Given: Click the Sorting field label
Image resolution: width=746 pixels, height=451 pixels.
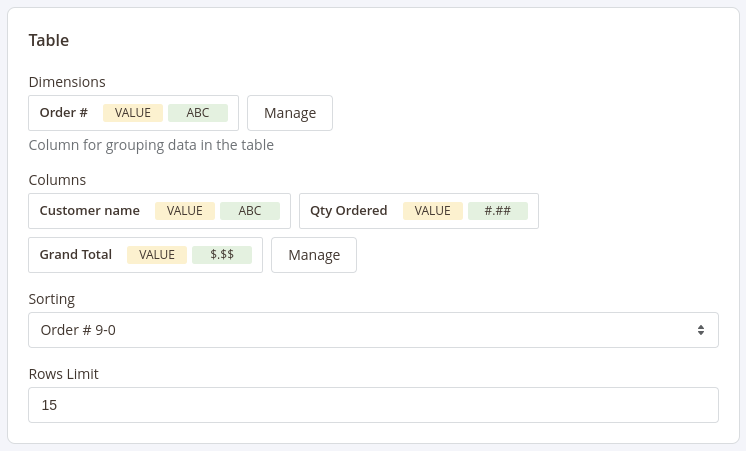Looking at the screenshot, I should (x=52, y=299).
